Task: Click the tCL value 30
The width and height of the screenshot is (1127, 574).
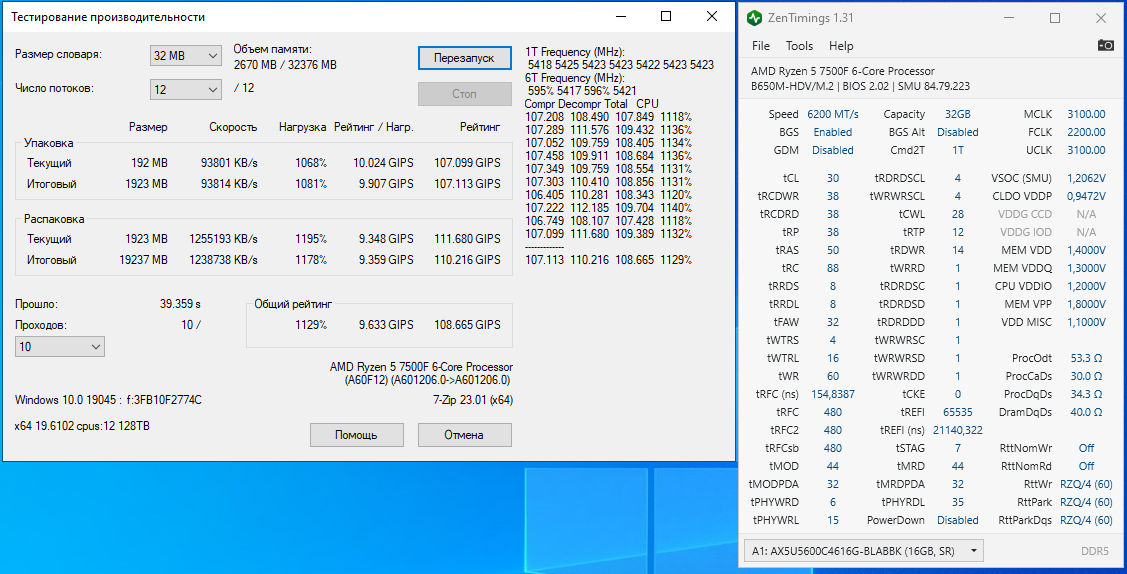Action: coord(833,178)
